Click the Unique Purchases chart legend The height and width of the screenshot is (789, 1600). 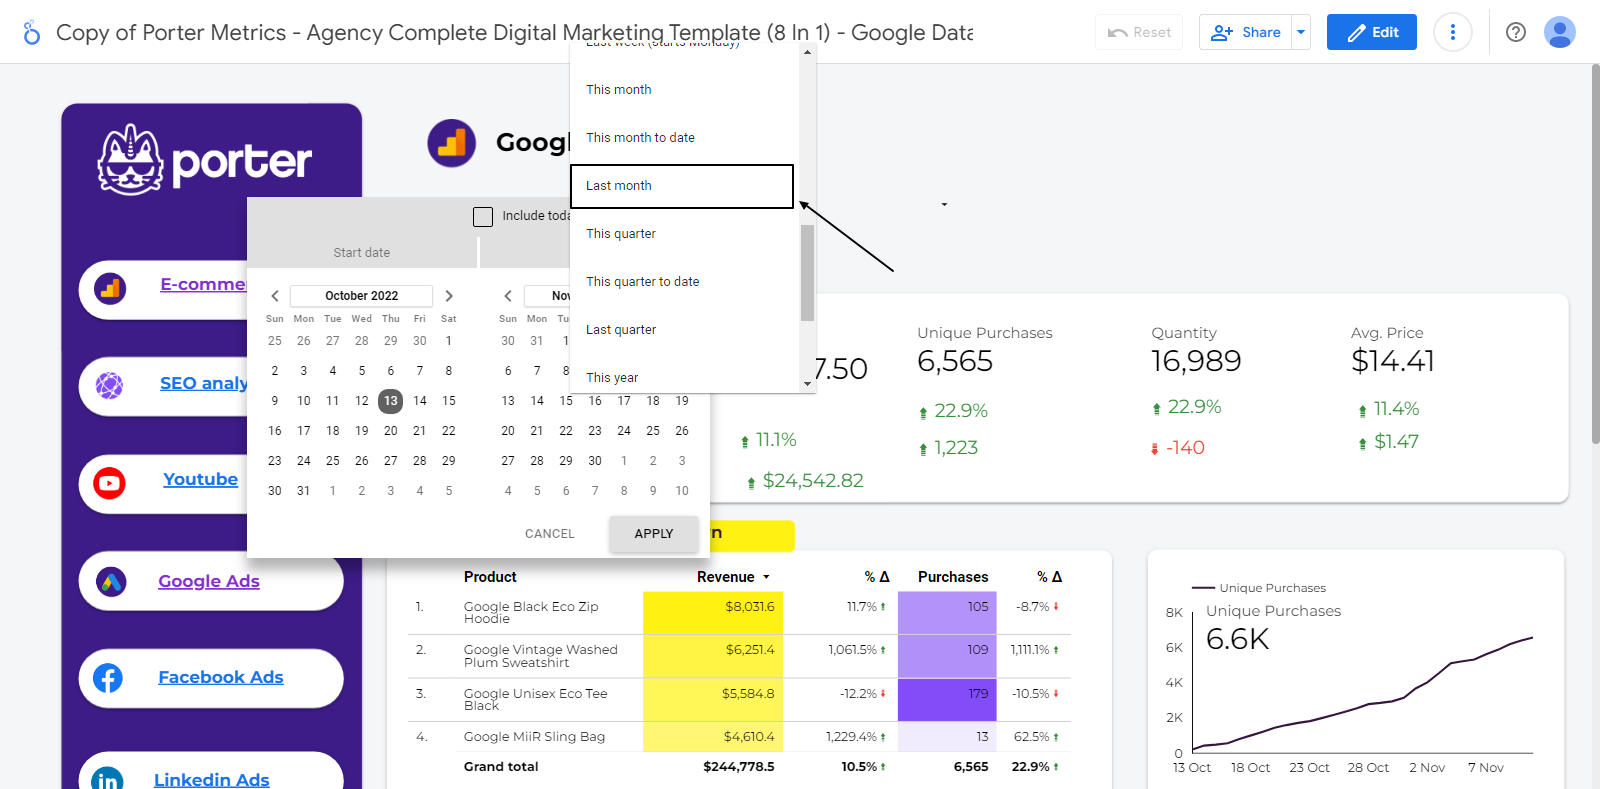pos(1259,588)
